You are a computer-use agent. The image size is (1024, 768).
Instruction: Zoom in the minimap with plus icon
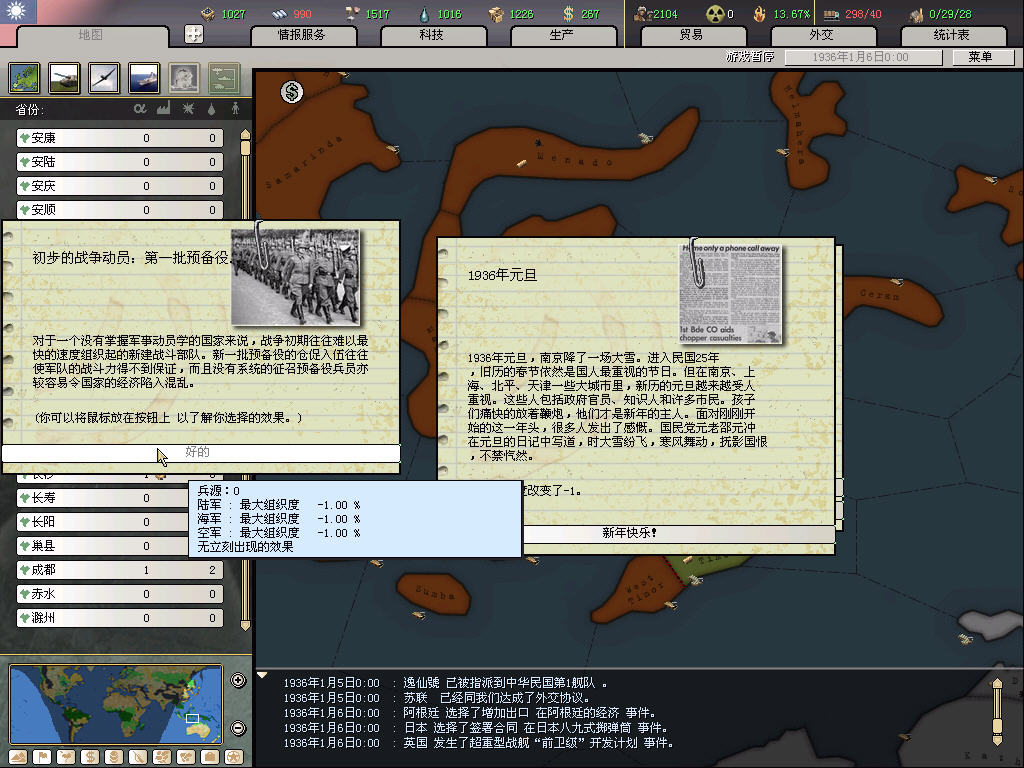[x=238, y=680]
